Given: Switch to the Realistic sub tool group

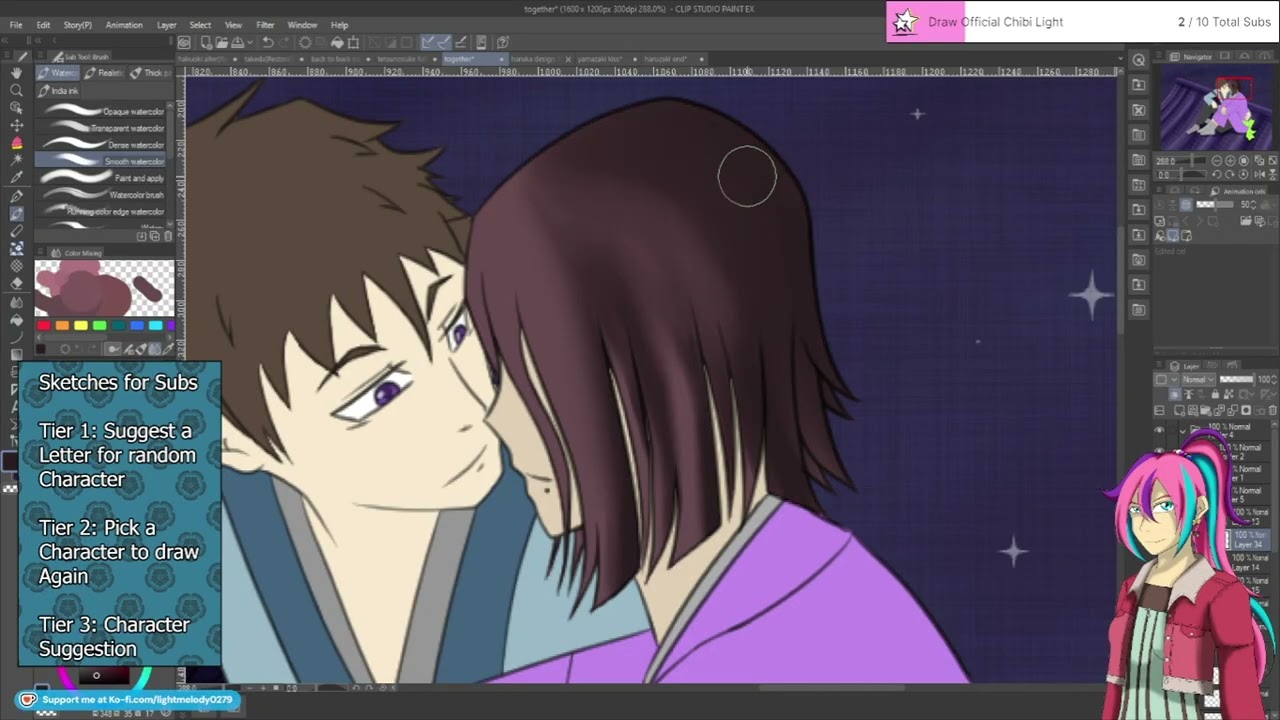Looking at the screenshot, I should (x=104, y=73).
